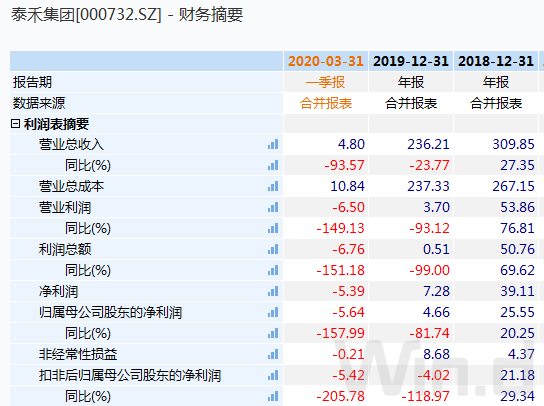Open chart icon for 扣非后归属母公司股东的净利润
Viewport: 544px width, 406px height.
(273, 375)
